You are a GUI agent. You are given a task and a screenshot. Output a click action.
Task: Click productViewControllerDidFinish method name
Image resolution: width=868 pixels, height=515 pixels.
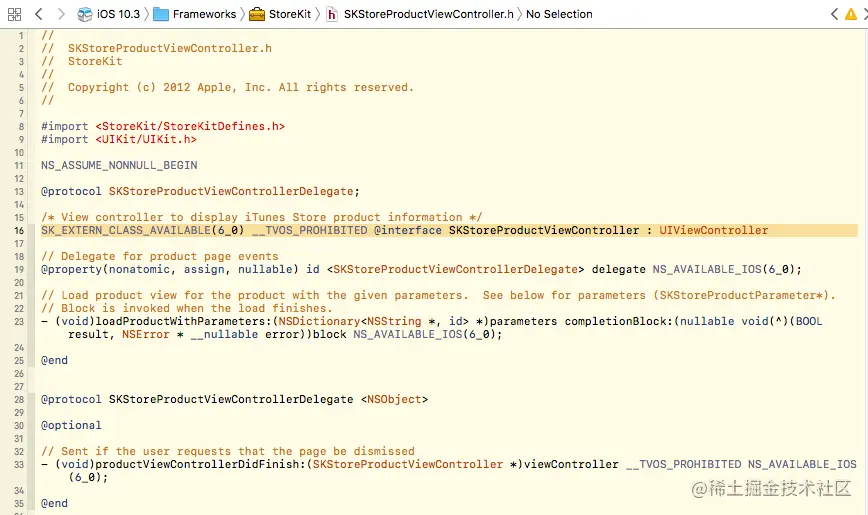coord(197,465)
